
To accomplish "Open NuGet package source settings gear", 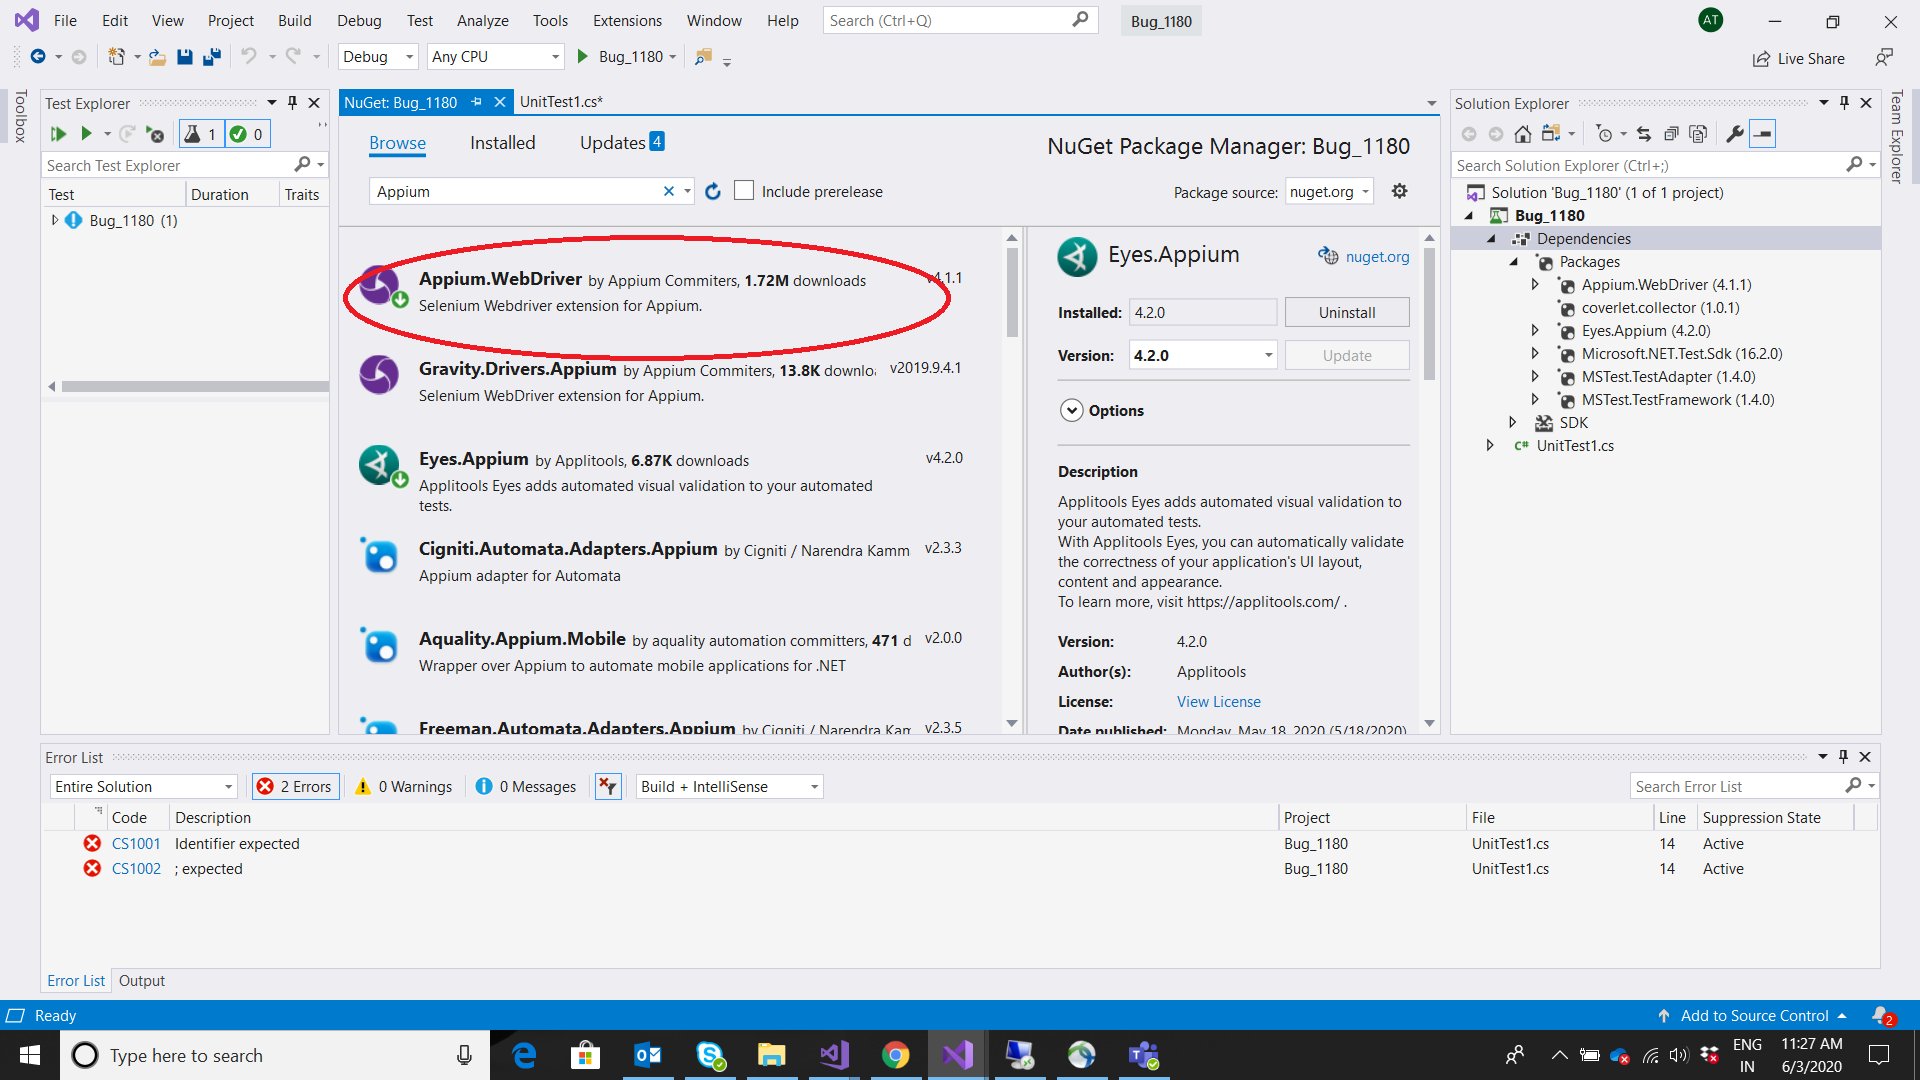I will point(1399,190).
